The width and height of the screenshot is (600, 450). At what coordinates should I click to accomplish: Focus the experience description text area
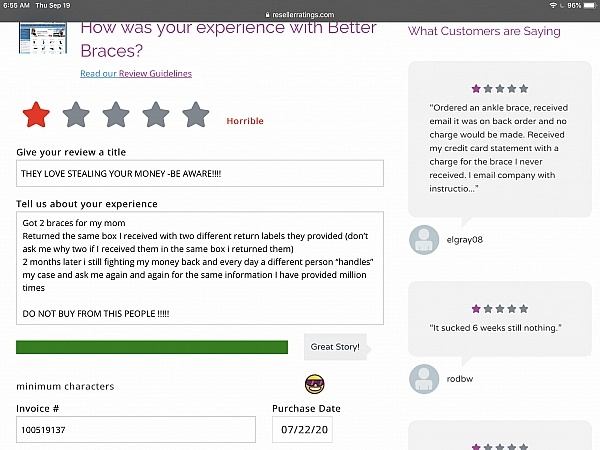click(200, 268)
